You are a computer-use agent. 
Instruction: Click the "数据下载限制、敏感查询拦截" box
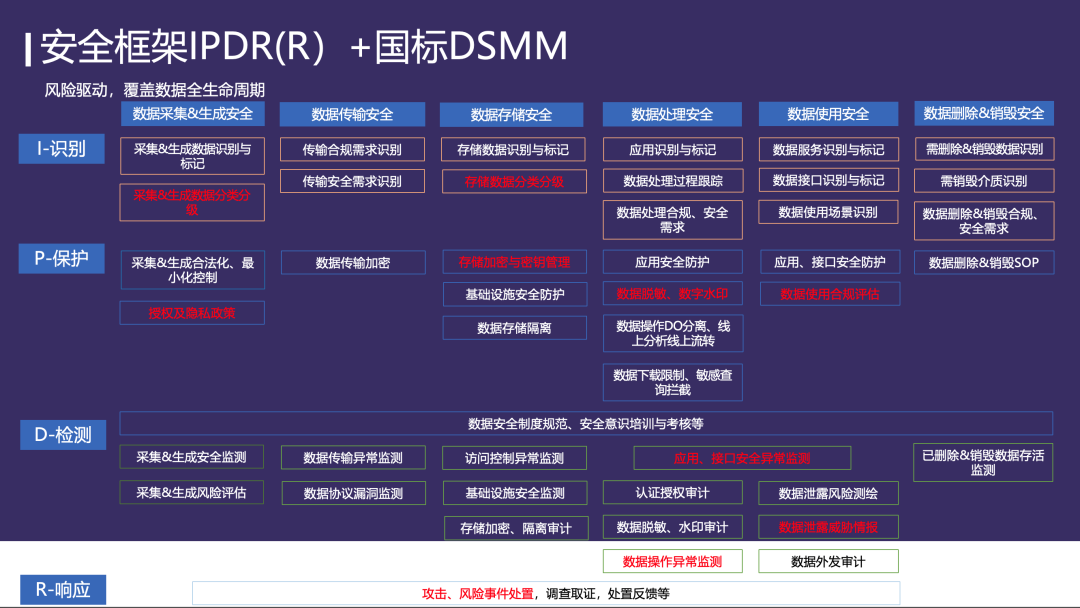pos(673,382)
